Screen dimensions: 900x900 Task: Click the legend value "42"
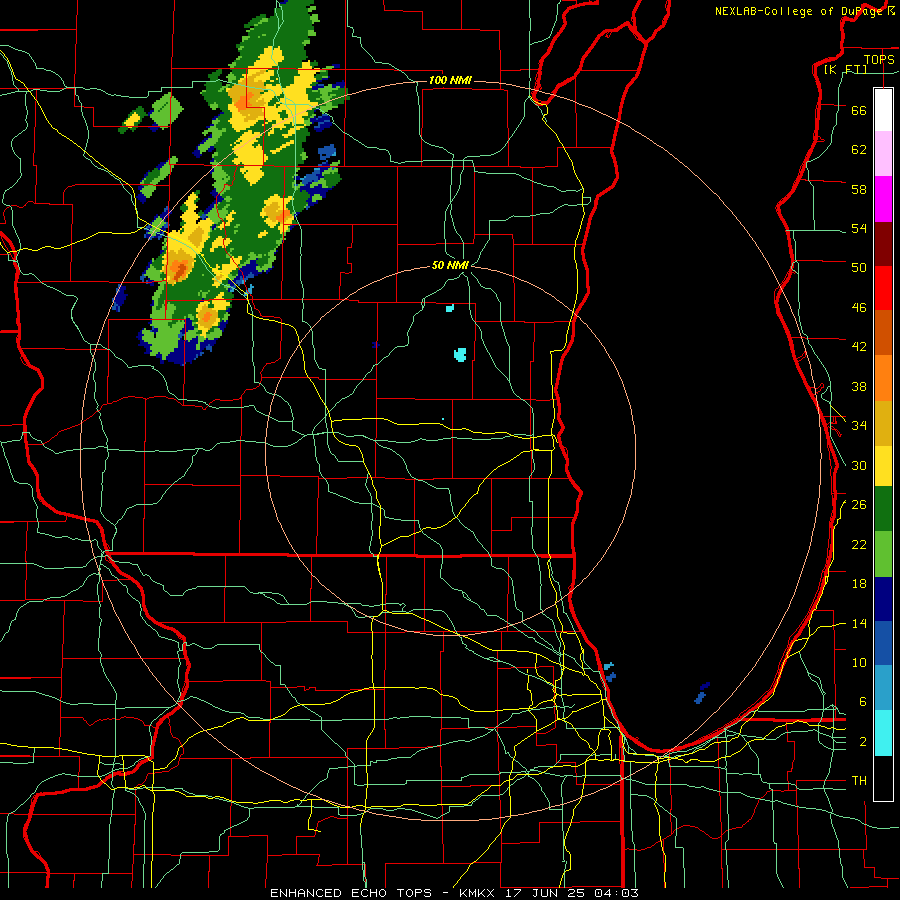pyautogui.click(x=859, y=347)
